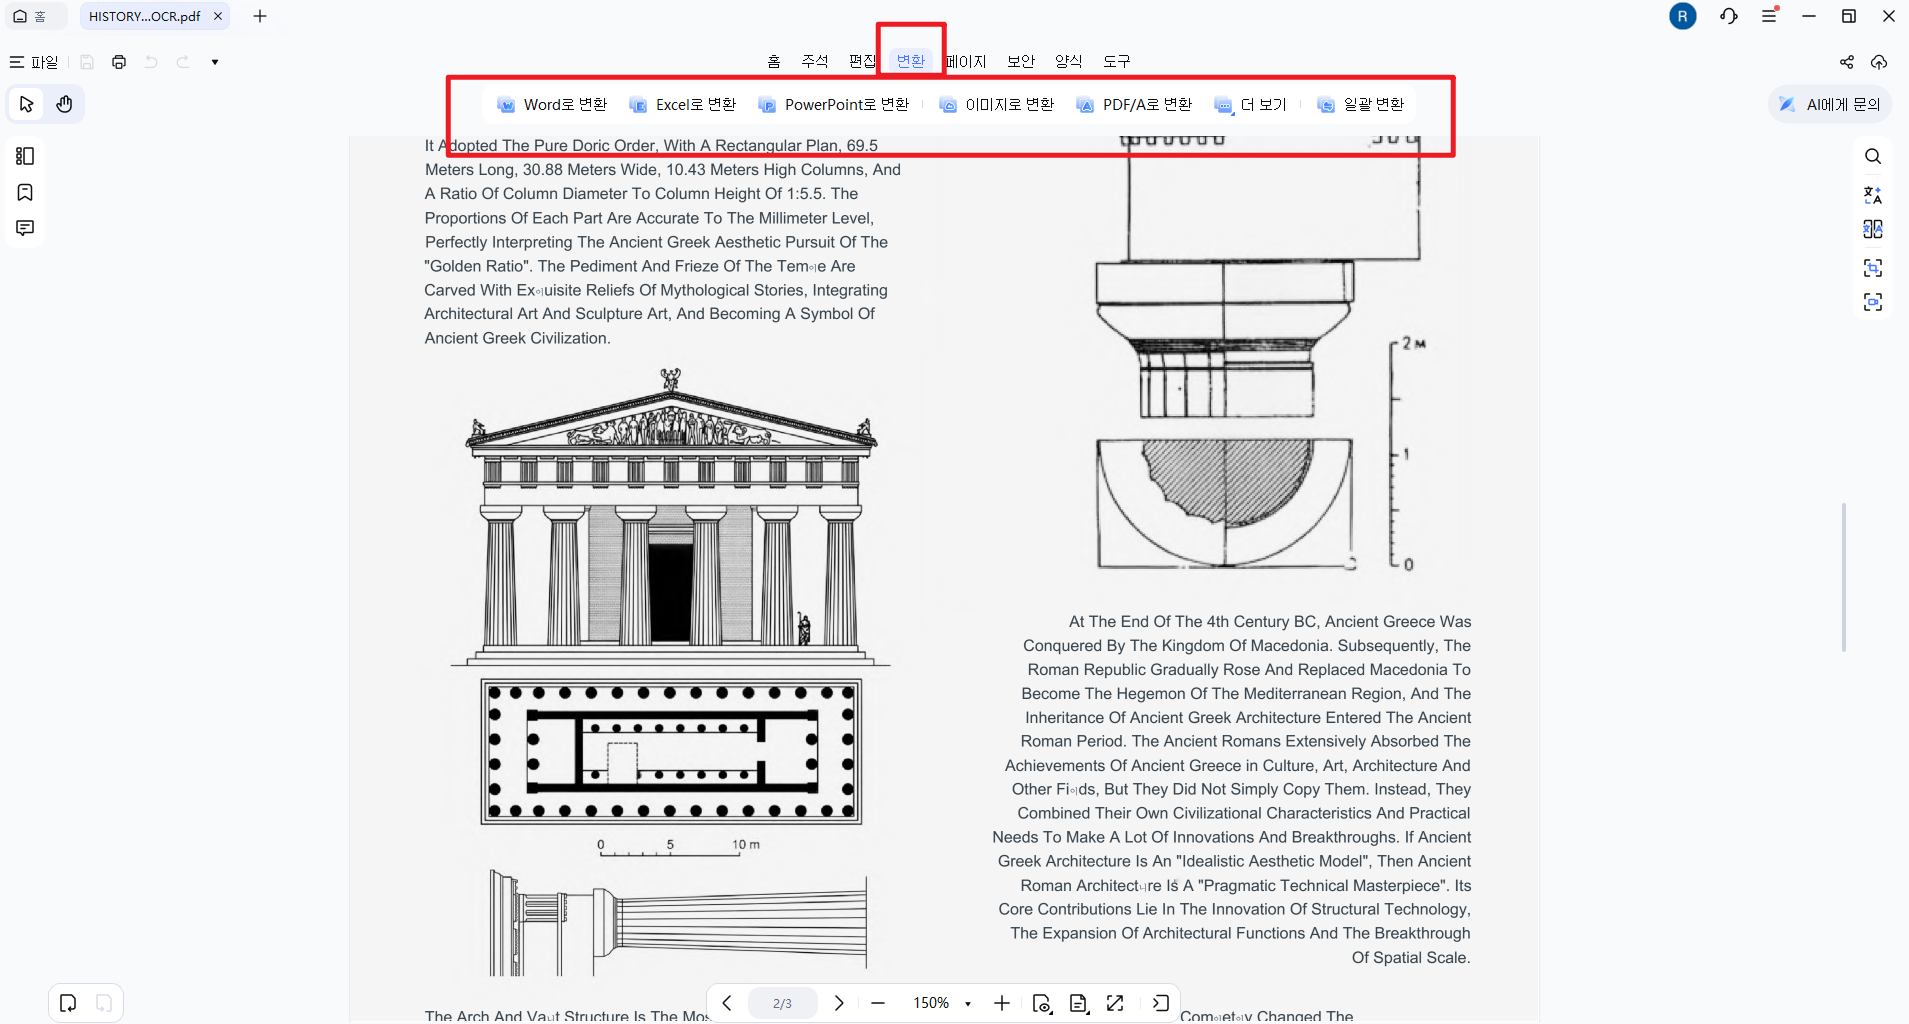Open the AI에게 문의 assistant
Viewport: 1909px width, 1024px height.
click(1830, 104)
